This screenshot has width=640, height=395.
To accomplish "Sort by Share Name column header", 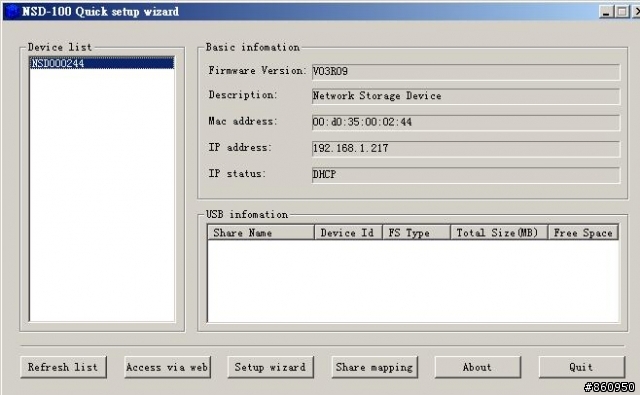I will point(261,233).
